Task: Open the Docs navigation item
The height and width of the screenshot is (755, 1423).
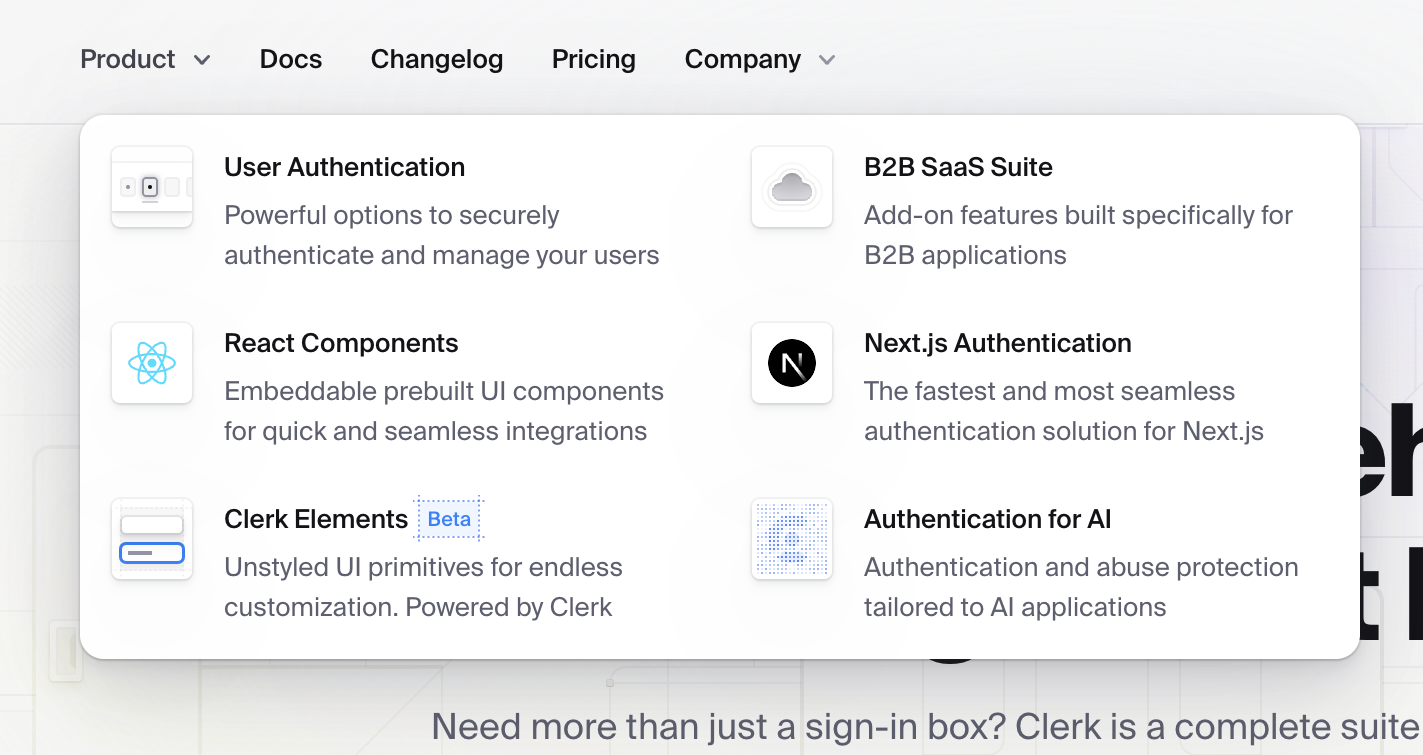Action: tap(291, 60)
